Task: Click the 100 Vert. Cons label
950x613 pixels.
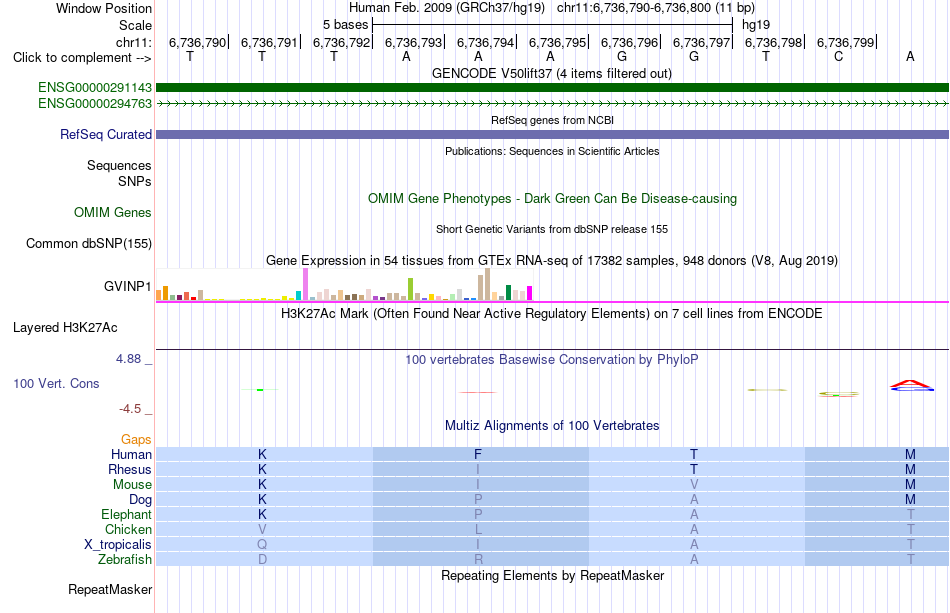Action: click(56, 383)
